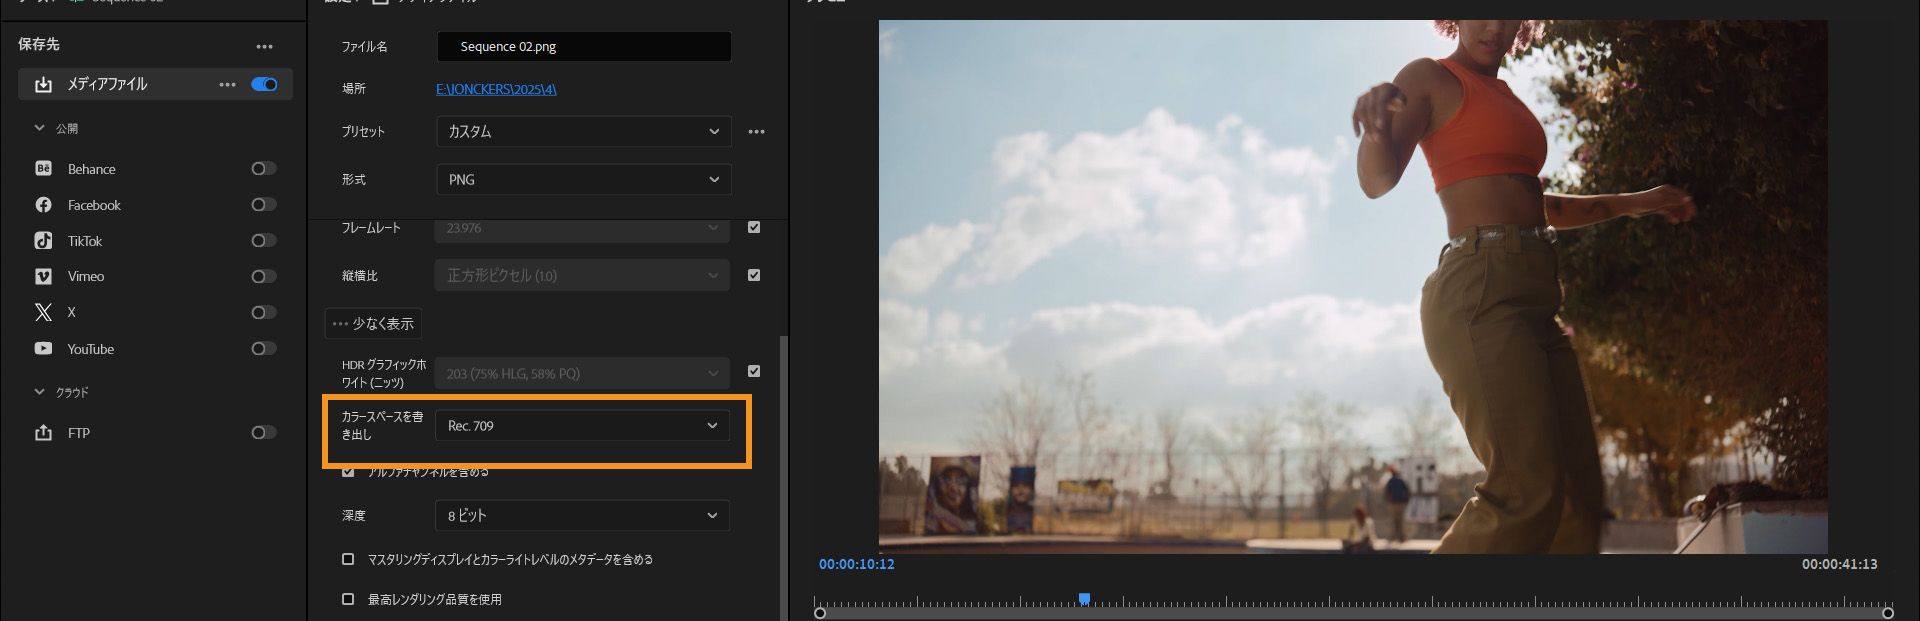This screenshot has height=621, width=1920.
Task: Click the TikTok destination label
Action: (x=85, y=241)
